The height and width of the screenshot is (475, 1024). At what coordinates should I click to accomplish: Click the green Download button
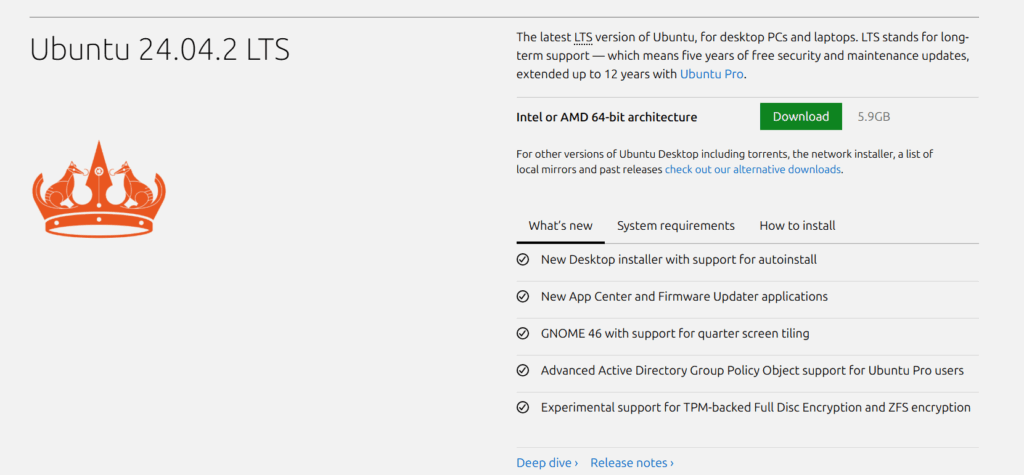point(801,117)
